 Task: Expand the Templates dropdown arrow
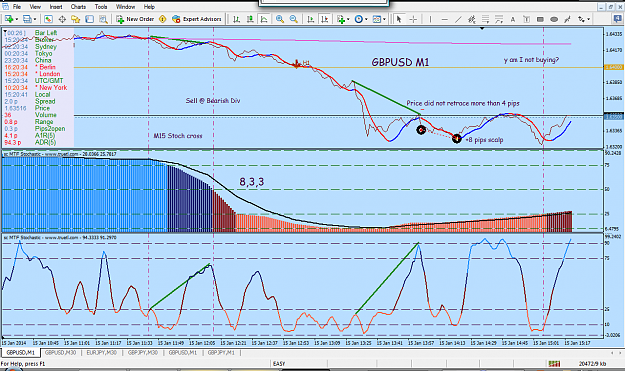384,19
